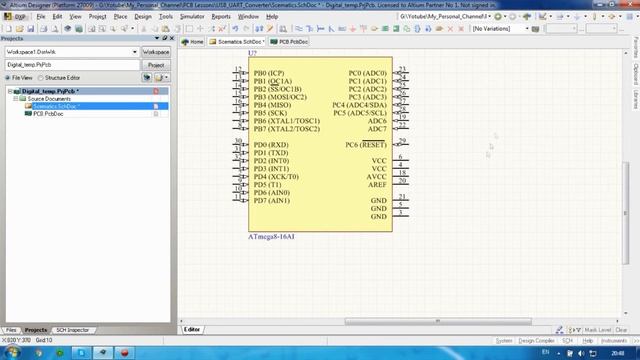Viewport: 640px width, 360px height.
Task: Close the Projects panel
Action: (172, 38)
